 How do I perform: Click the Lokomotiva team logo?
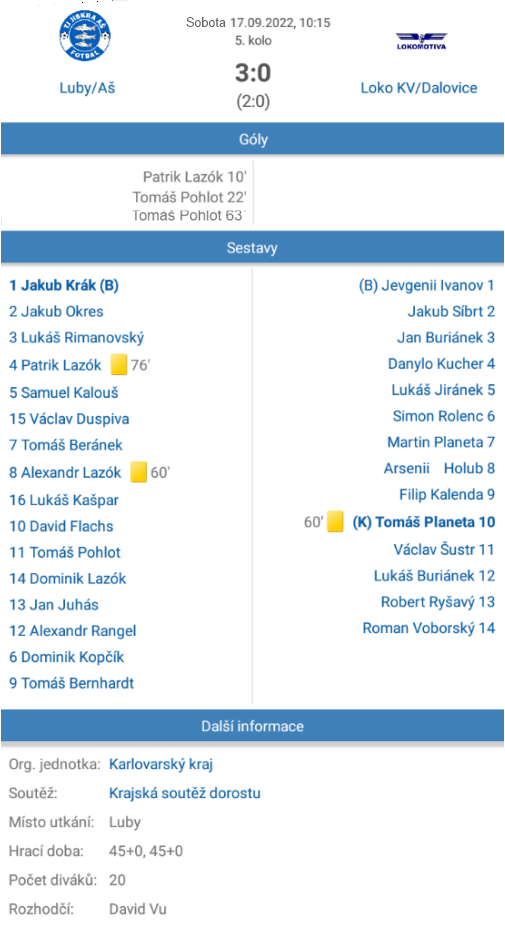[x=421, y=40]
